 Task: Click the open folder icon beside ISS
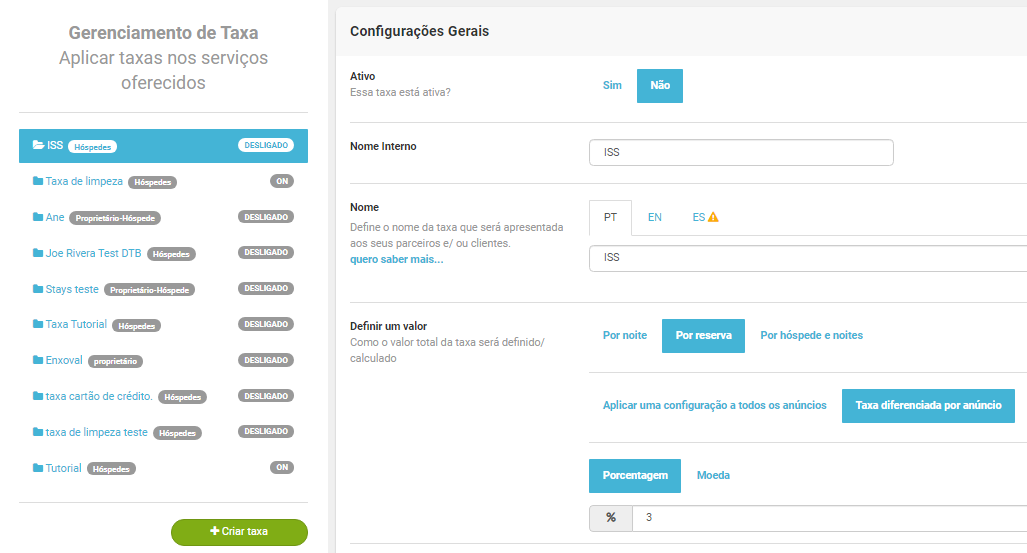[x=39, y=145]
